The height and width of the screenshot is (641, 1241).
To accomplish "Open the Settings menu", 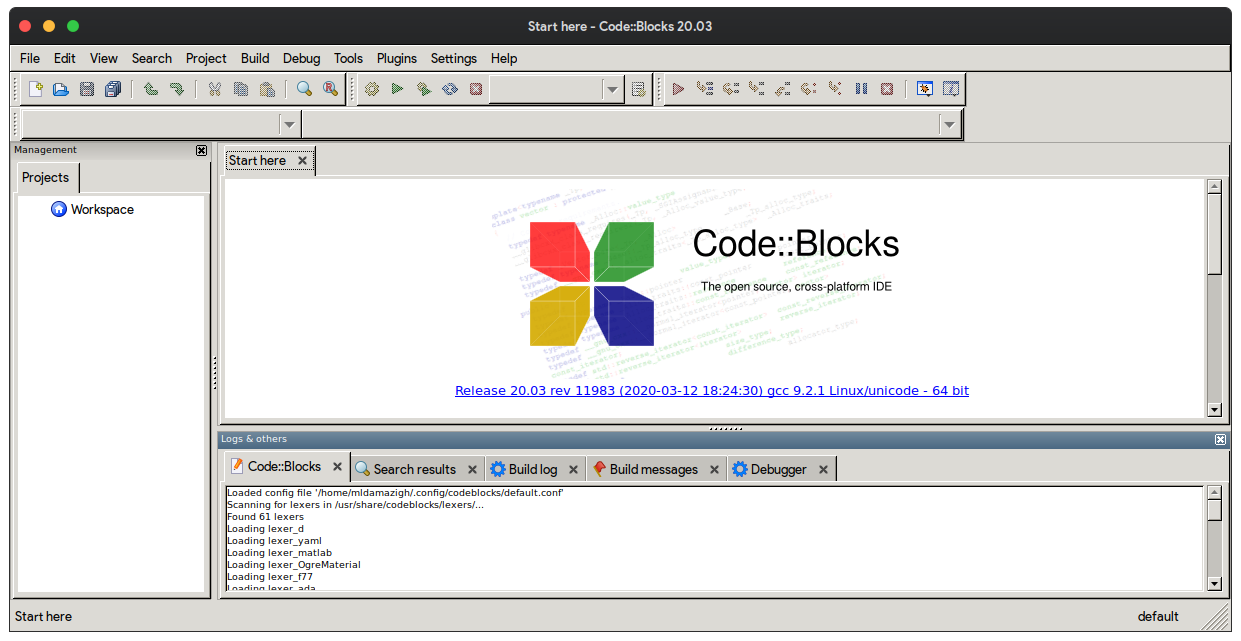I will coord(453,58).
